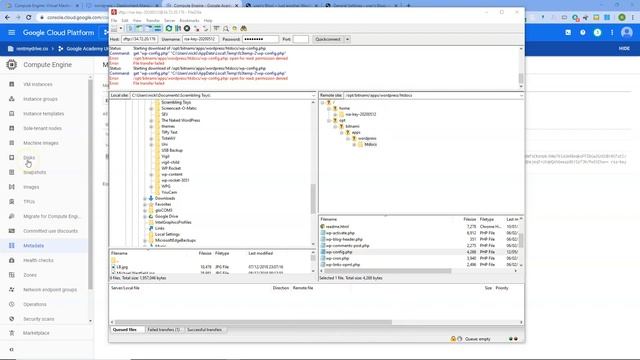Image resolution: width=640 pixels, height=360 pixels.
Task: Select the WP Rocket local folder
Action: (x=171, y=168)
